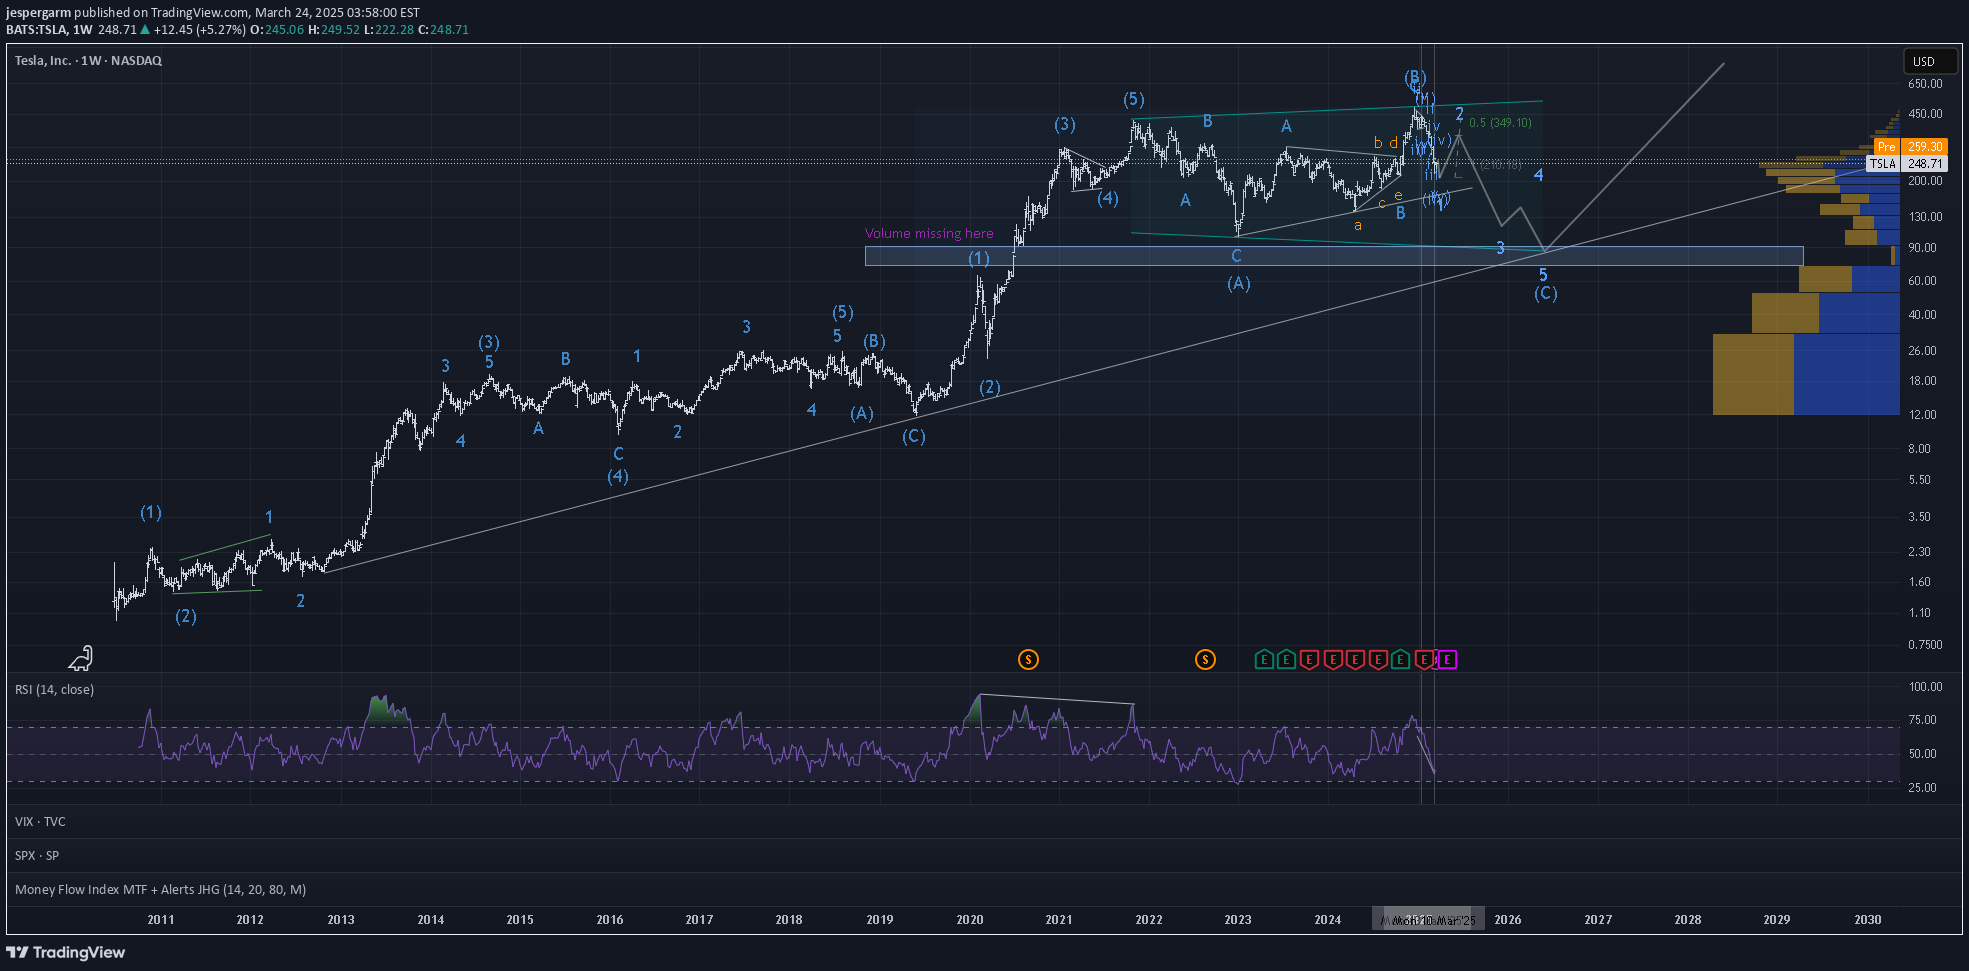This screenshot has width=1969, height=971.
Task: Select the 'Volume missing here' text annotation
Action: point(929,233)
